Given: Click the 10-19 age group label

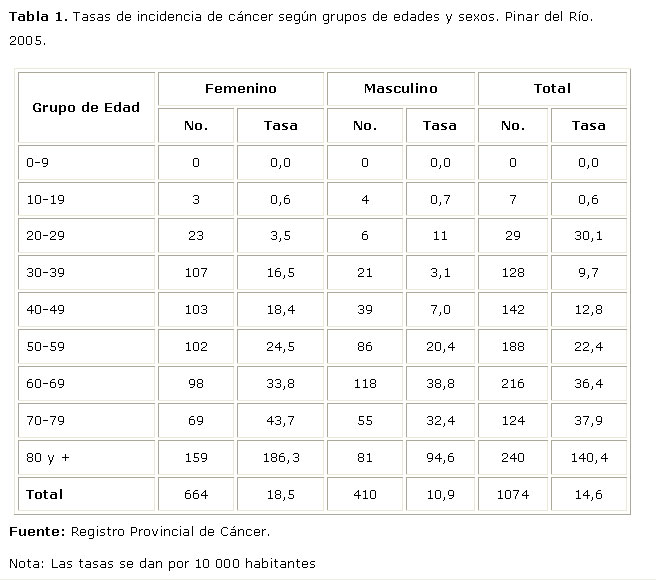Looking at the screenshot, I should 46,199.
